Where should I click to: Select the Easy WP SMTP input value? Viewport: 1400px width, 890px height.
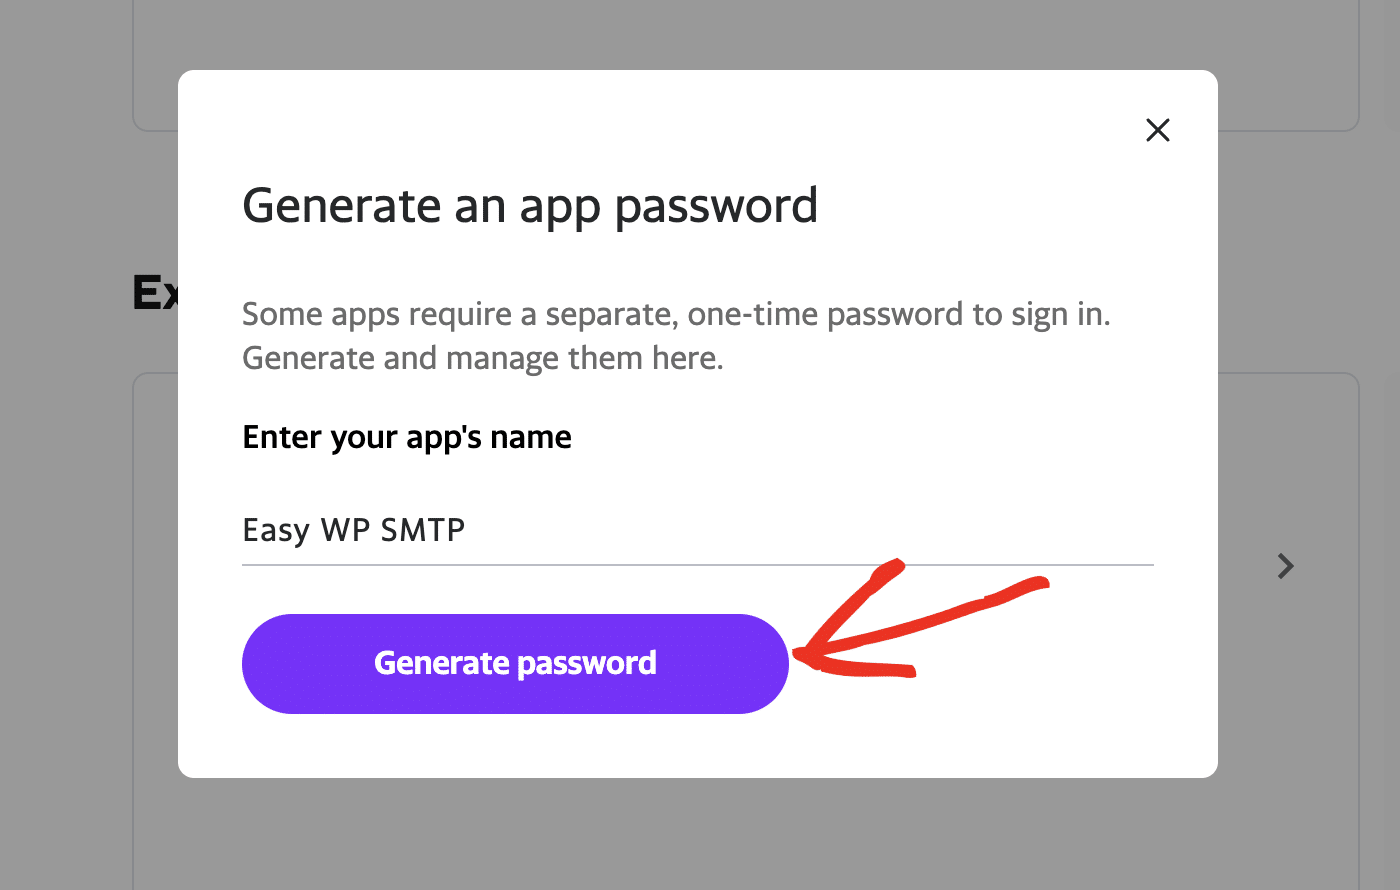pyautogui.click(x=353, y=530)
